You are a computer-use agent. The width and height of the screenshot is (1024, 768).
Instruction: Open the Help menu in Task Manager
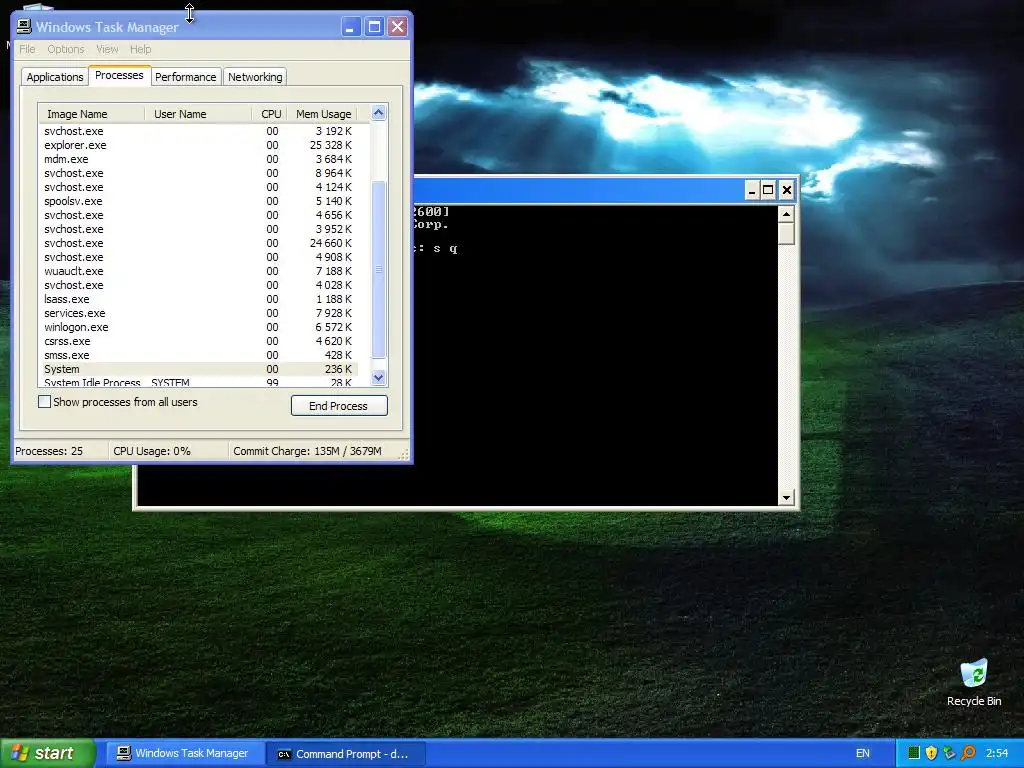pyautogui.click(x=140, y=49)
